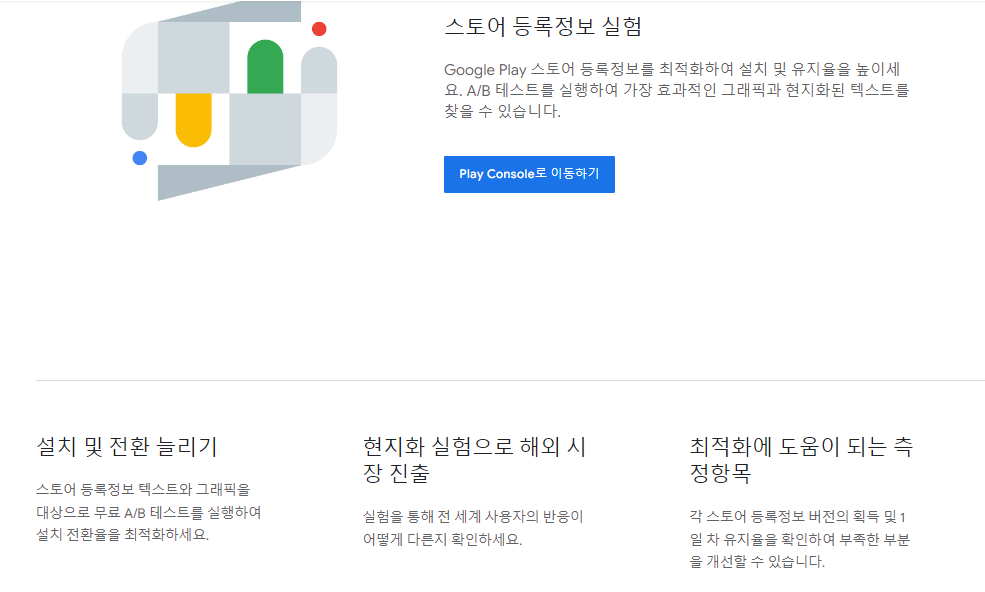Click the Play Console로 이동하기 button
Viewport: 985px width, 592px height.
tap(529, 174)
